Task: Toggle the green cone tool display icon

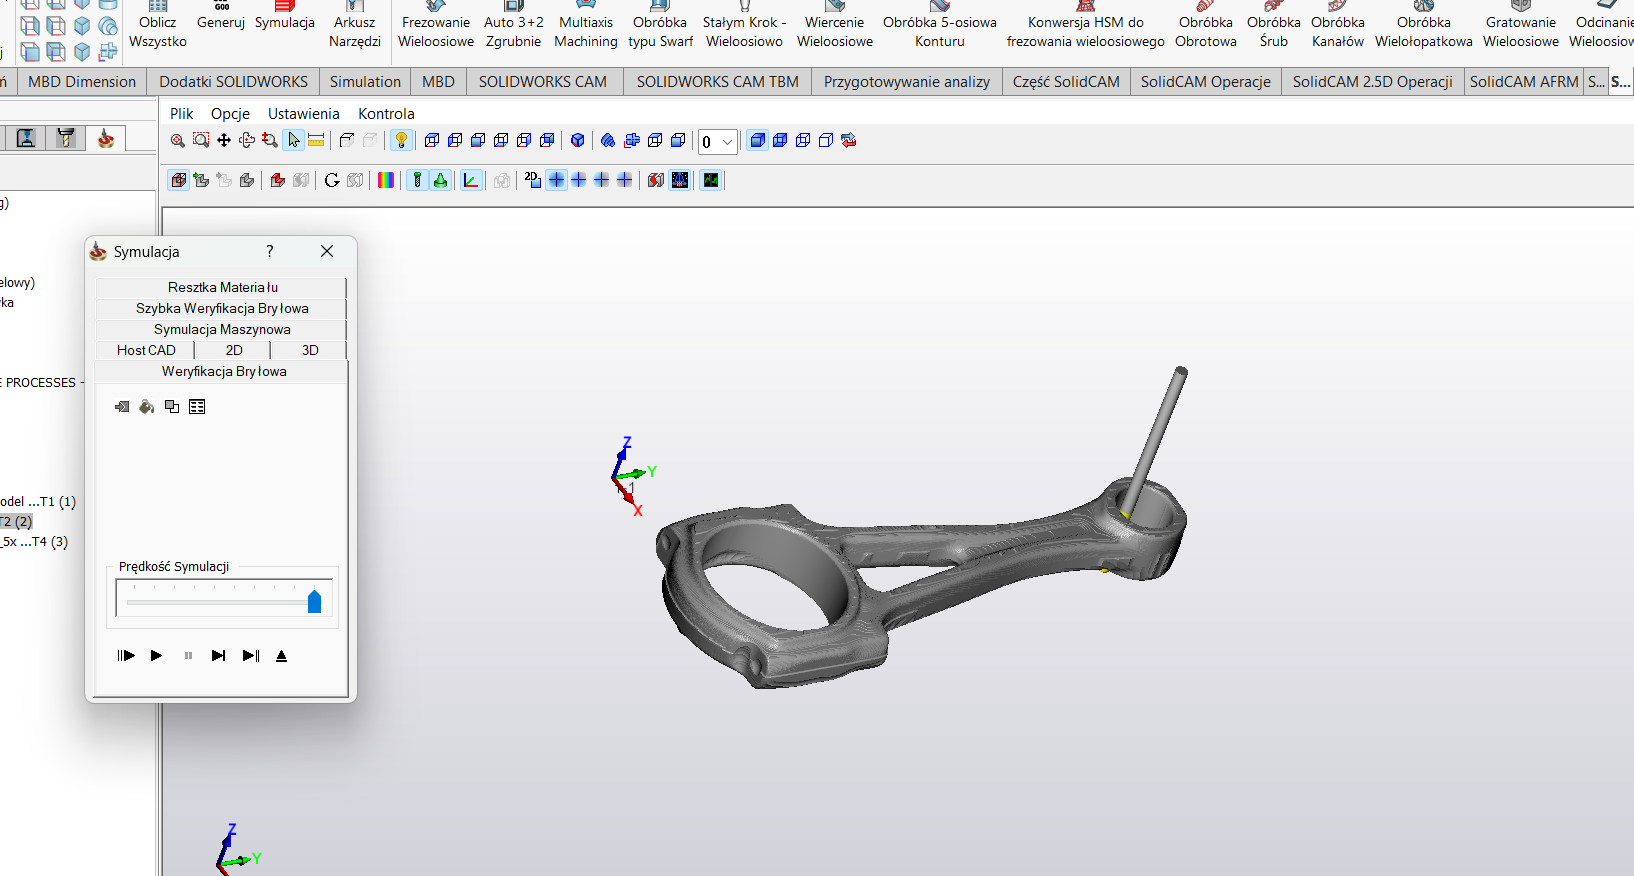Action: click(440, 180)
